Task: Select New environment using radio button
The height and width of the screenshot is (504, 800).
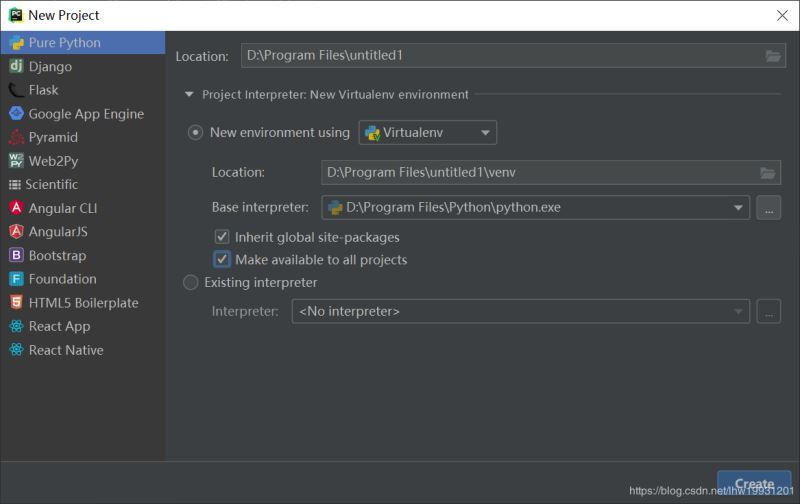Action: click(196, 133)
